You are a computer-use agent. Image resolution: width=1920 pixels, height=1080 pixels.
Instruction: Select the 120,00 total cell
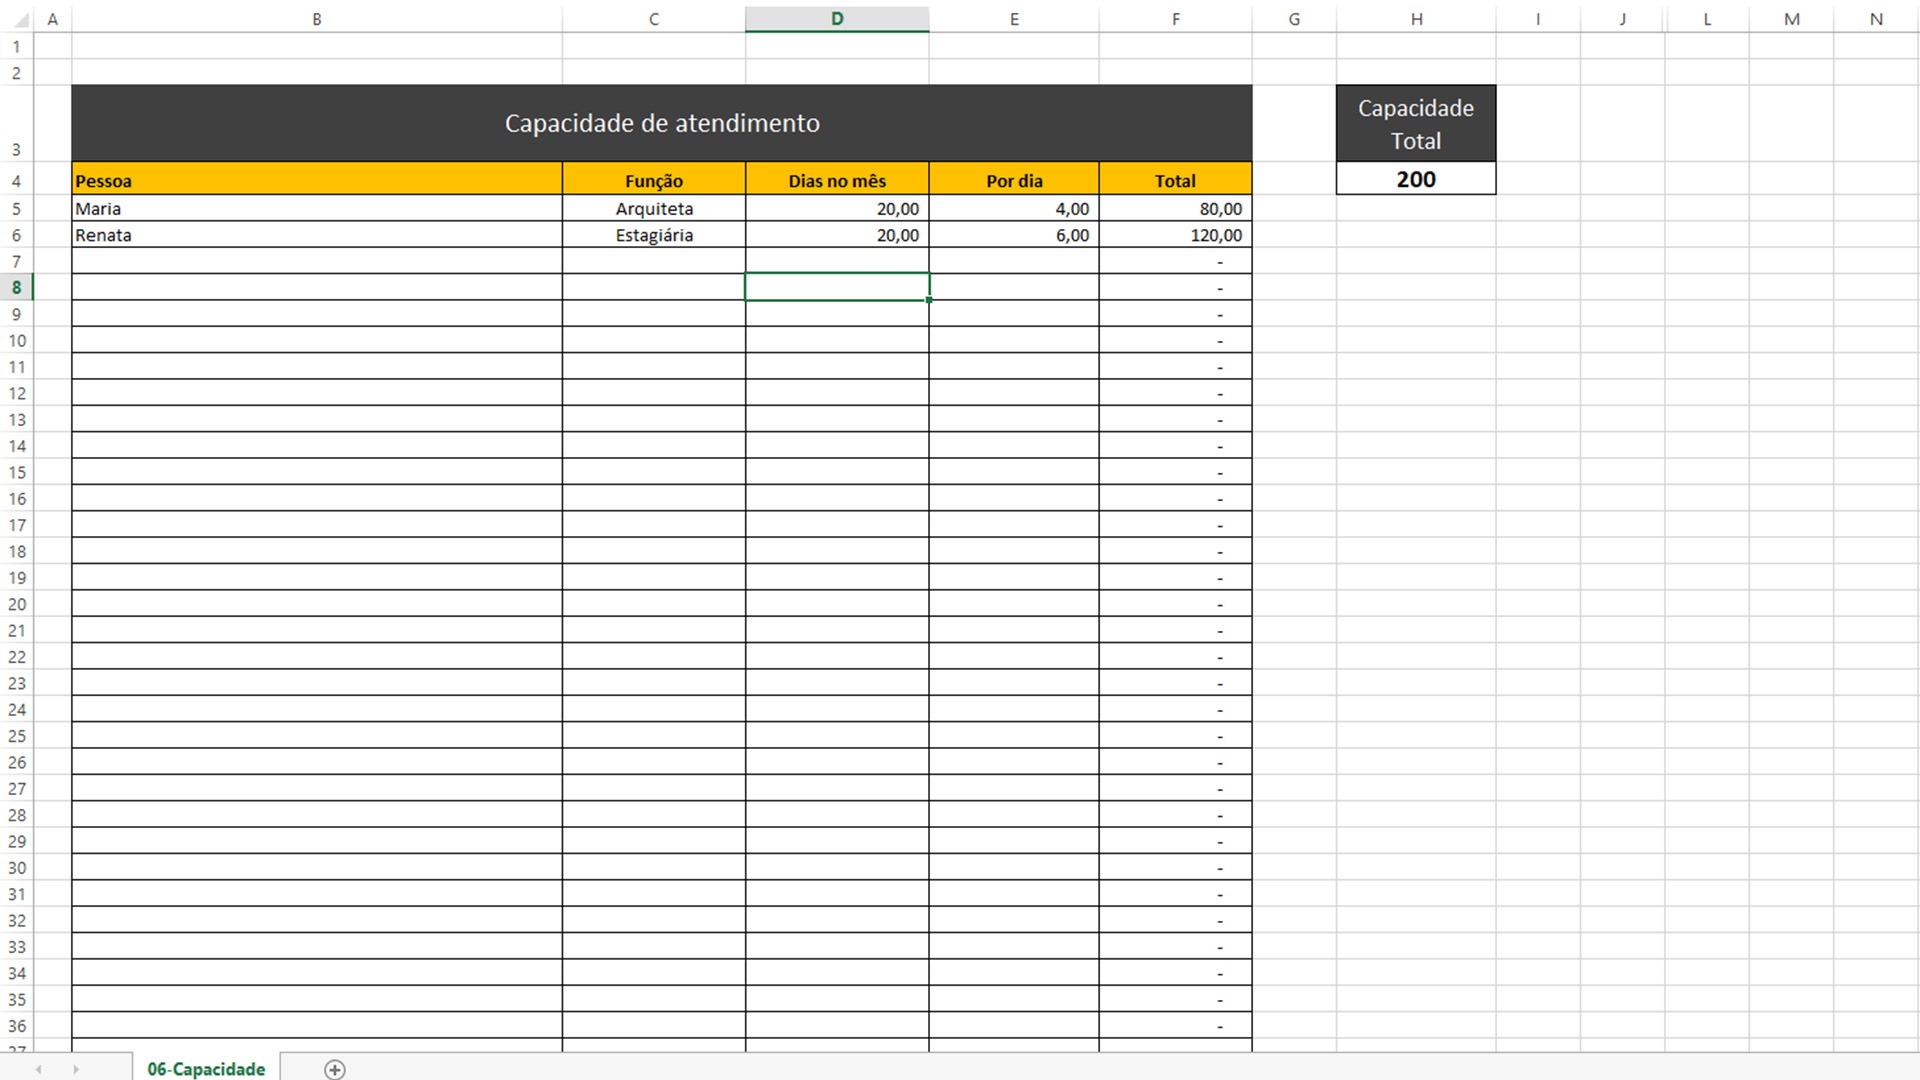pyautogui.click(x=1176, y=235)
